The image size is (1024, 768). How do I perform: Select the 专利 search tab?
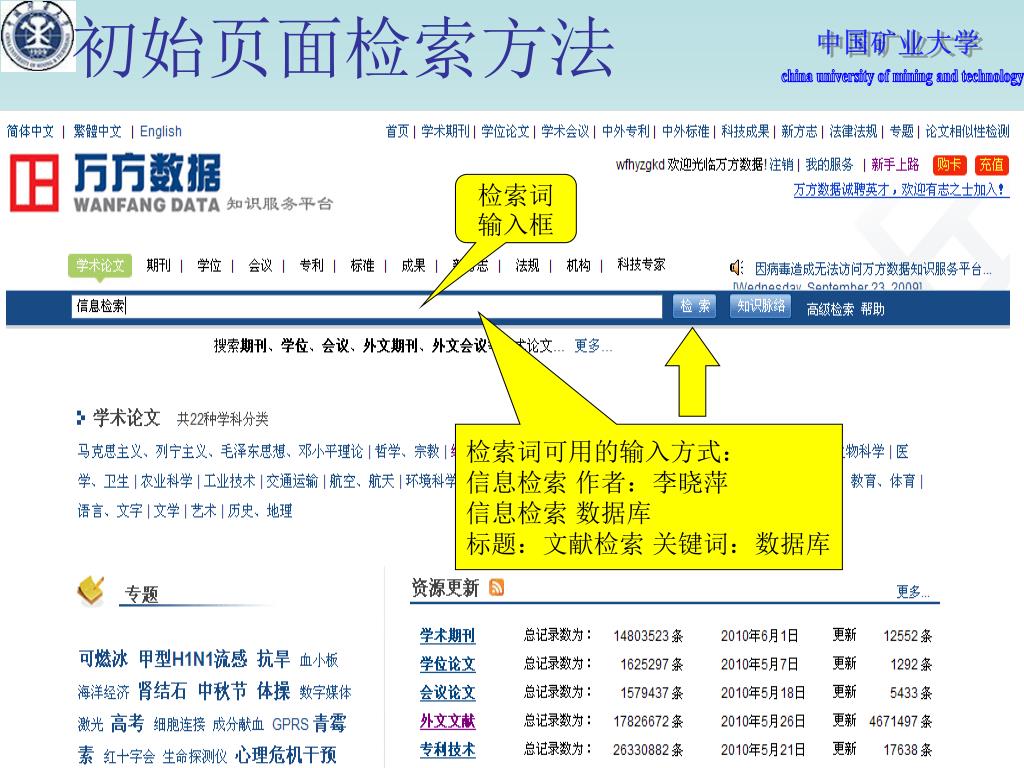[311, 266]
